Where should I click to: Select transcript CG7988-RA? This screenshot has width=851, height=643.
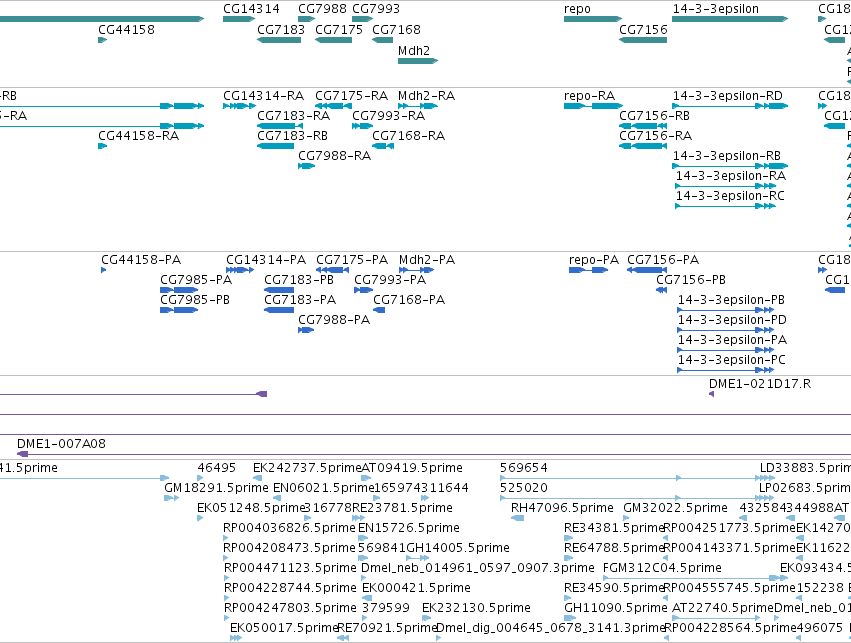307,166
